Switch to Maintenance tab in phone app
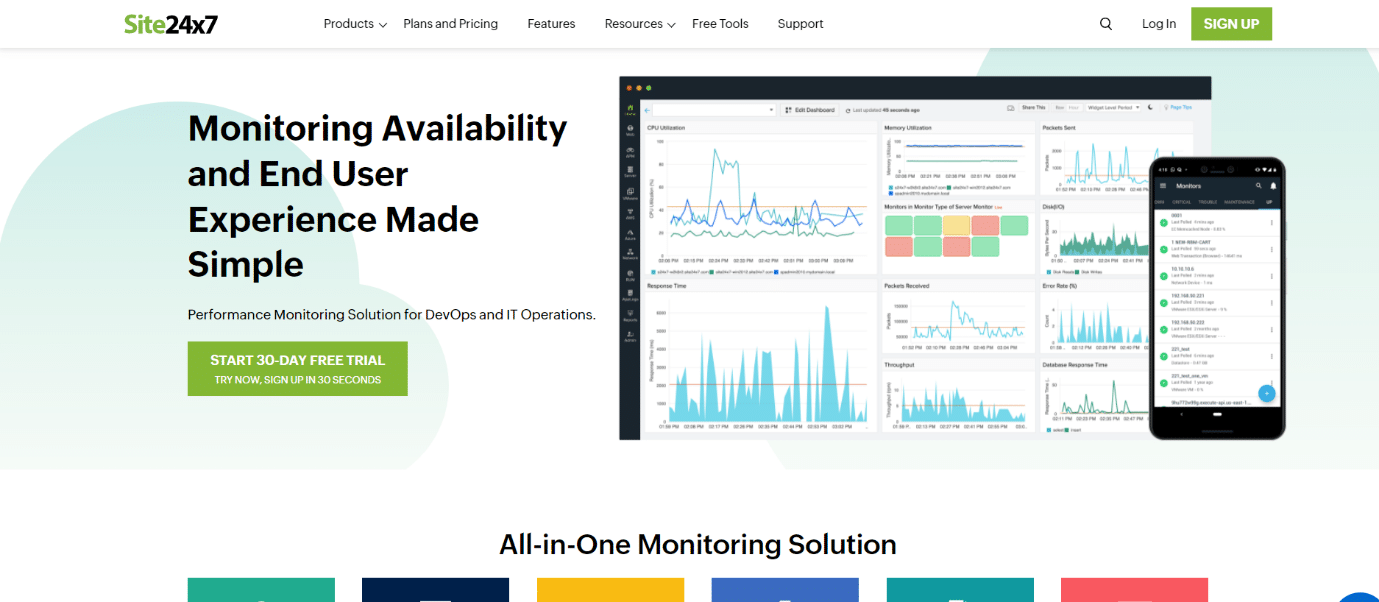 1239,202
